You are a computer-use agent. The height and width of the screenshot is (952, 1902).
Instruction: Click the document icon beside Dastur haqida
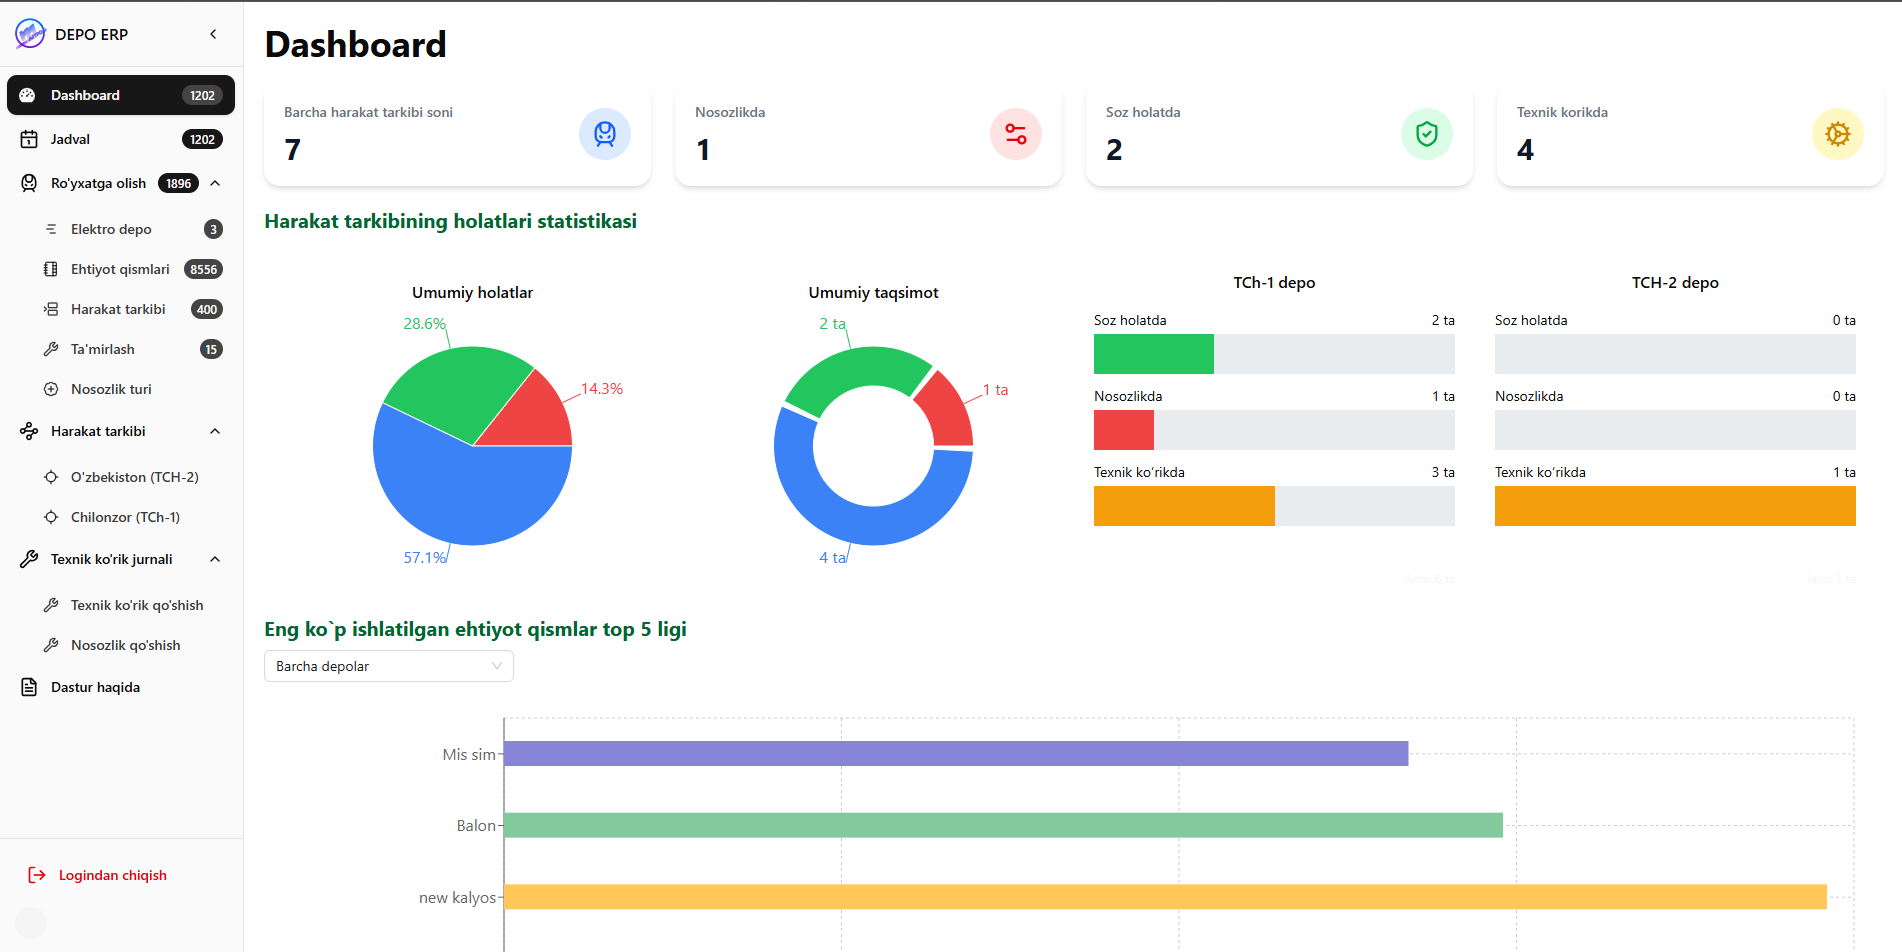30,688
